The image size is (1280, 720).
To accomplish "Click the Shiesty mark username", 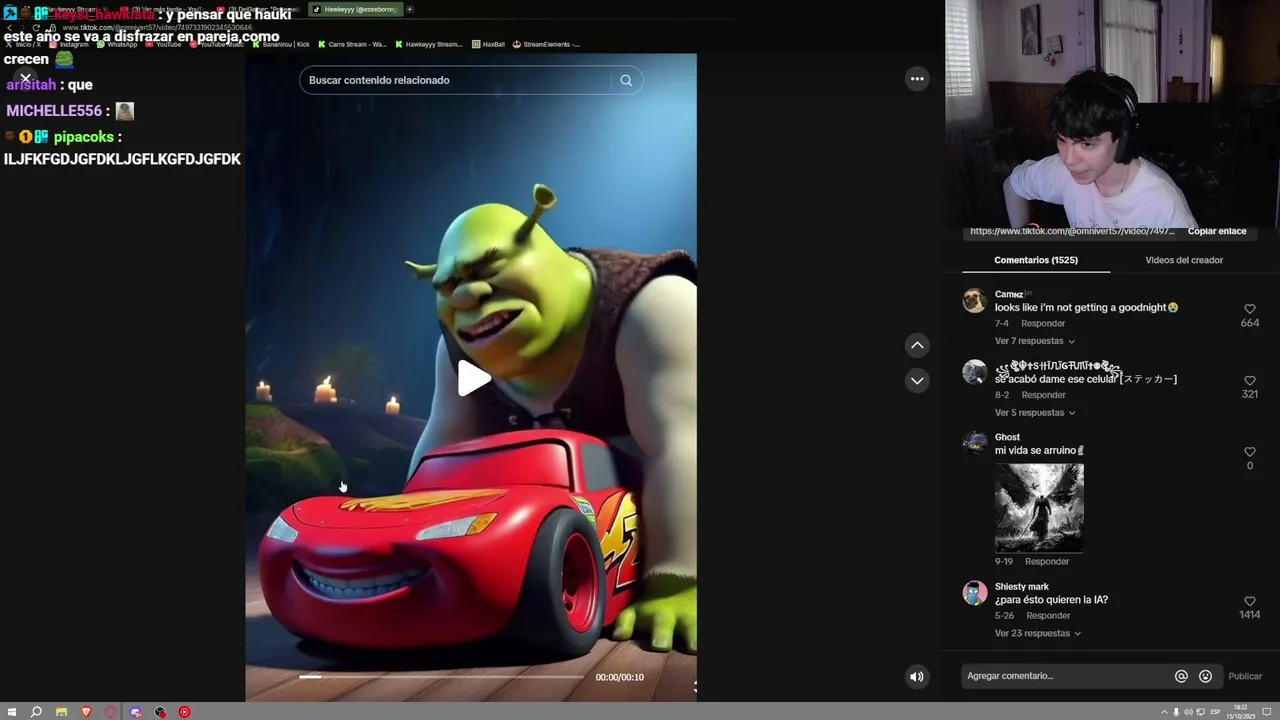I will tap(1021, 587).
